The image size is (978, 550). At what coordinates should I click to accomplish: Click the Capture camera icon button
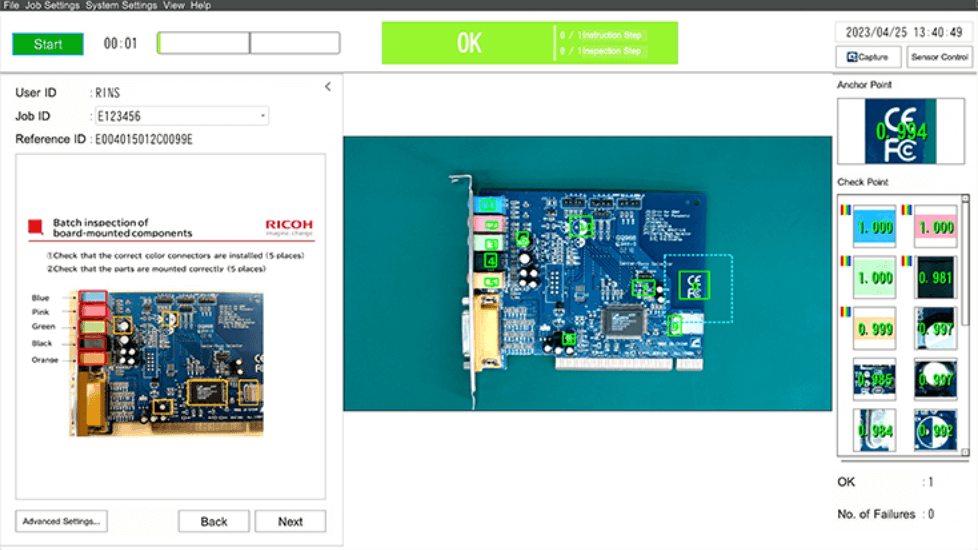point(868,57)
